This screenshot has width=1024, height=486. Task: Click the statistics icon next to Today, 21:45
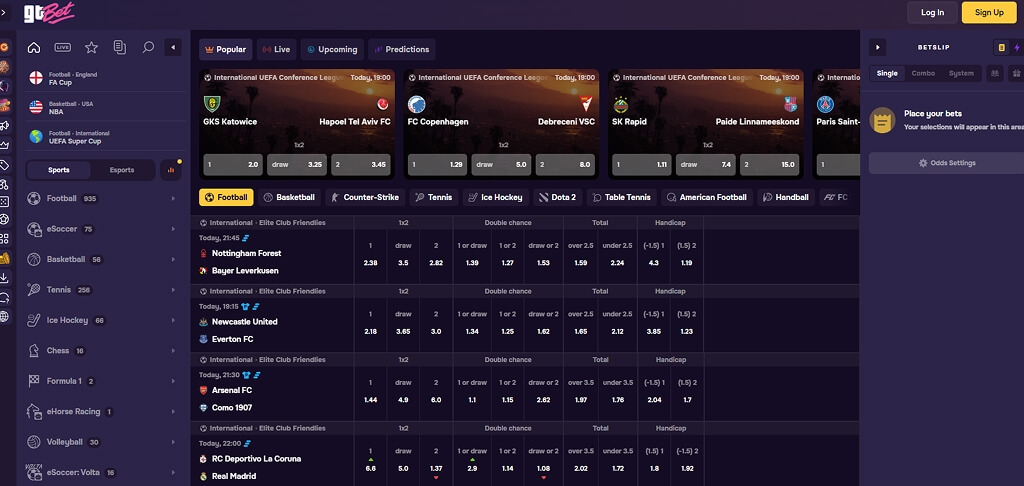click(x=246, y=238)
